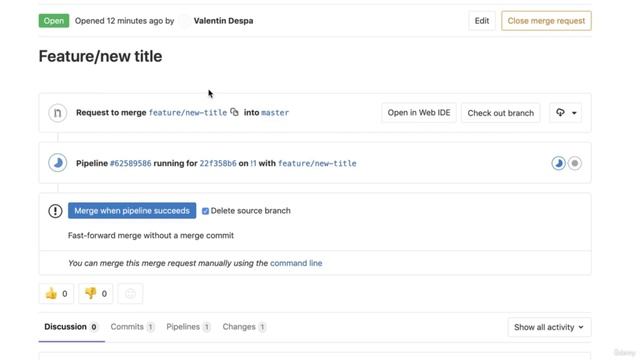640x360 pixels.
Task: Open pipeline #62589586 link
Action: pos(131,163)
